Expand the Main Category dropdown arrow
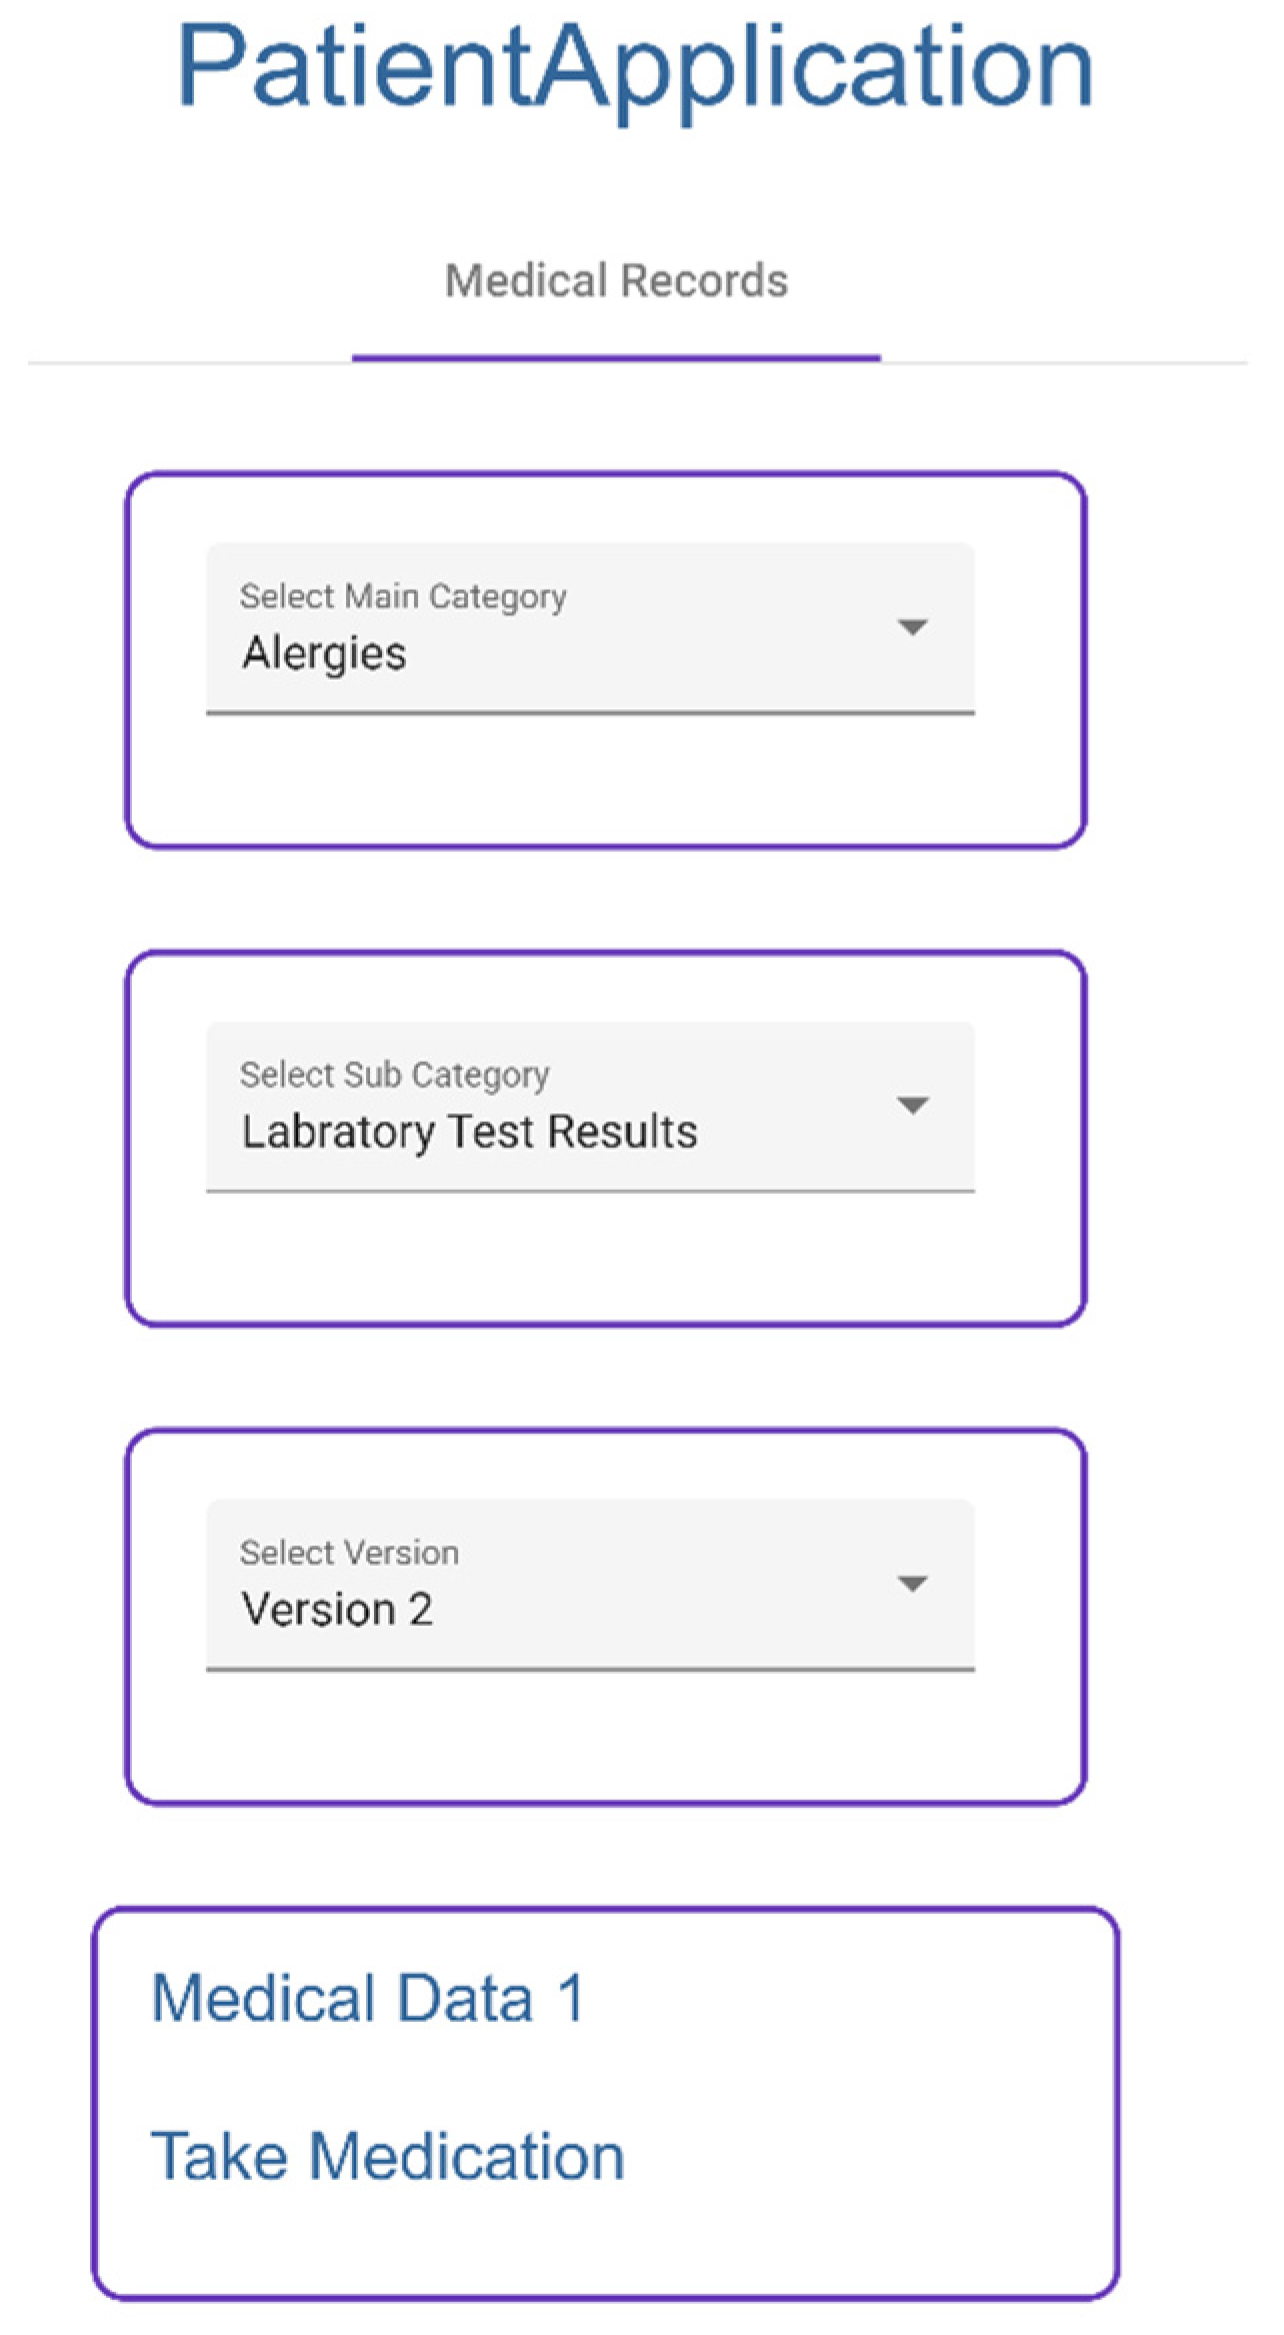Image resolution: width=1284 pixels, height=2335 pixels. (x=912, y=627)
